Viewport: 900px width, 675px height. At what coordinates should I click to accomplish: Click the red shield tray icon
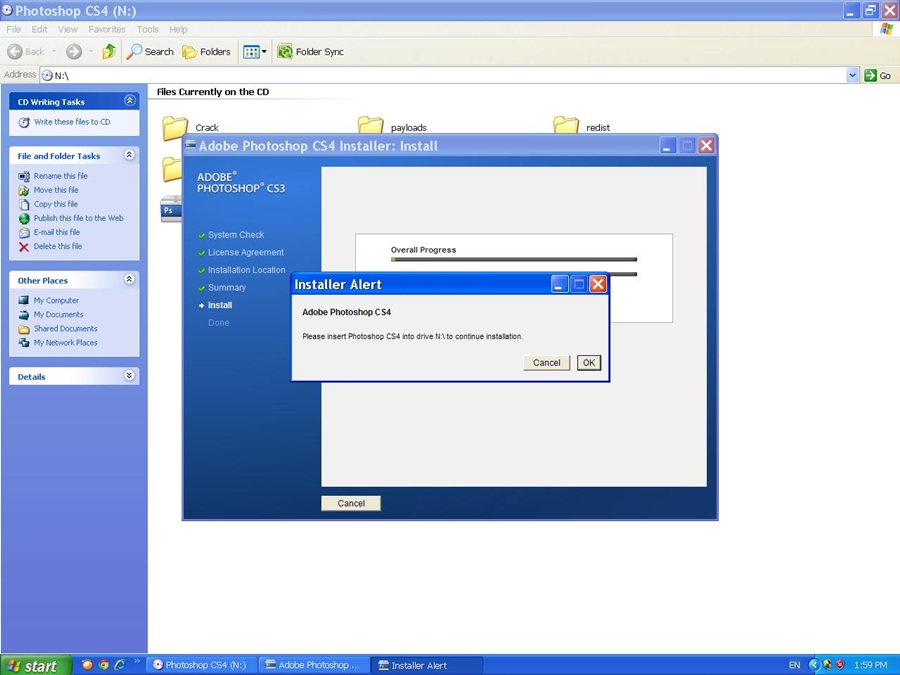click(840, 665)
